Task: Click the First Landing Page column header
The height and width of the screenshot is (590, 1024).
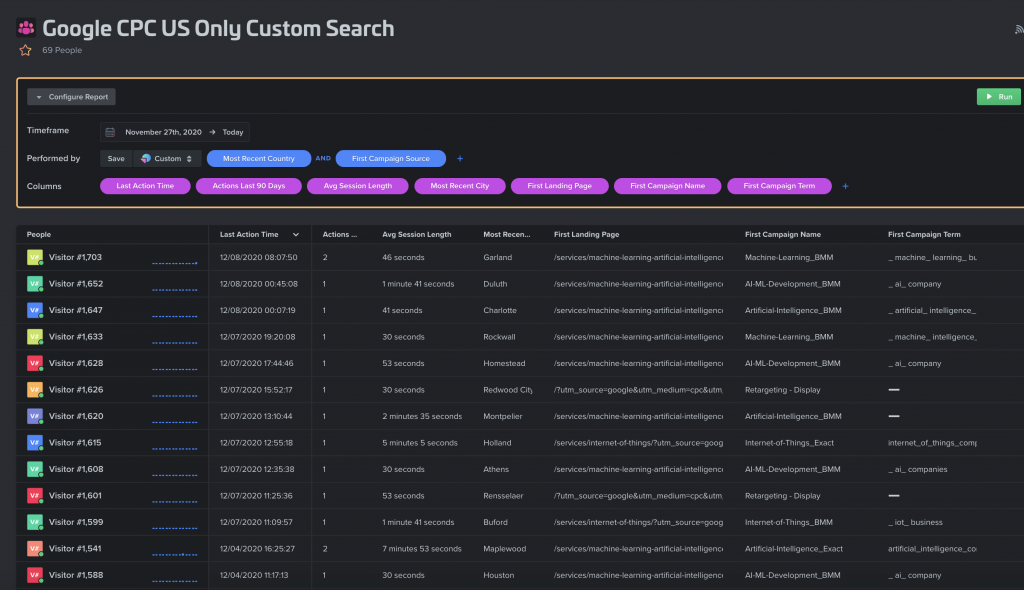Action: [586, 235]
